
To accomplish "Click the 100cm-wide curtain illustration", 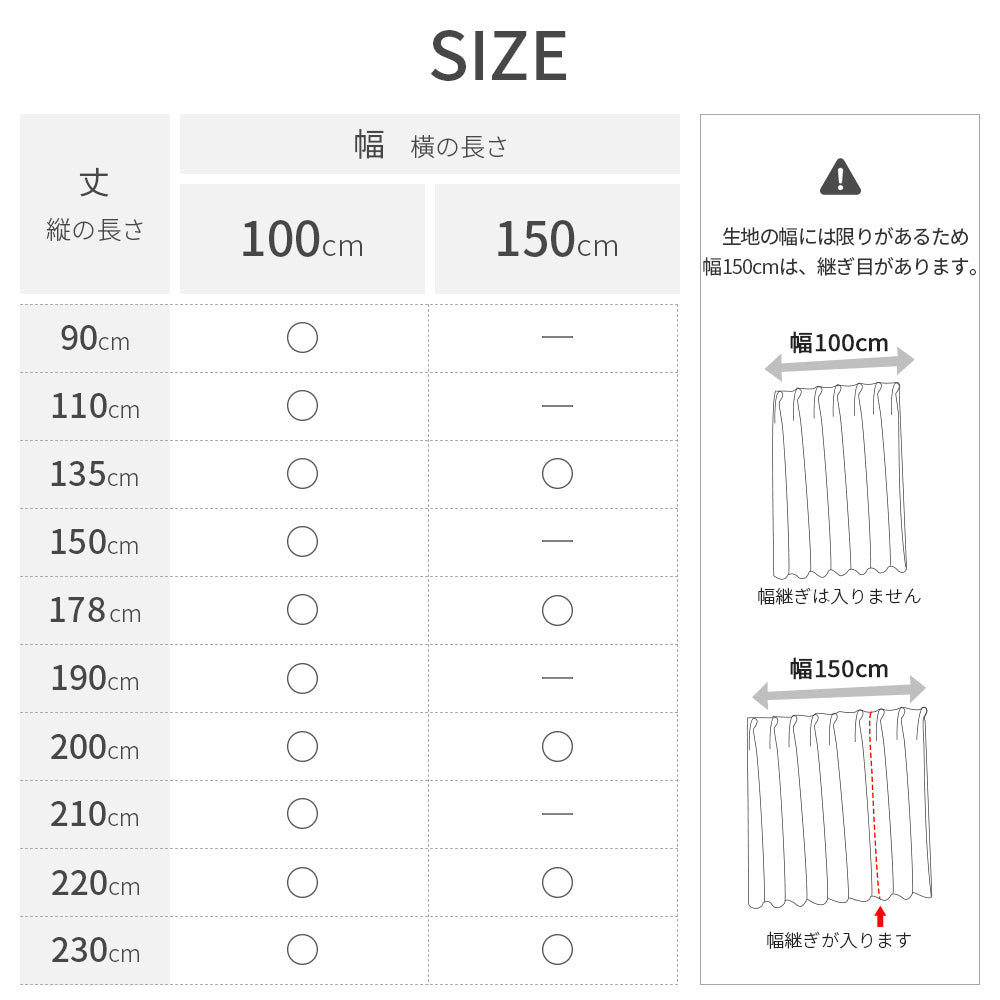I will (840, 480).
